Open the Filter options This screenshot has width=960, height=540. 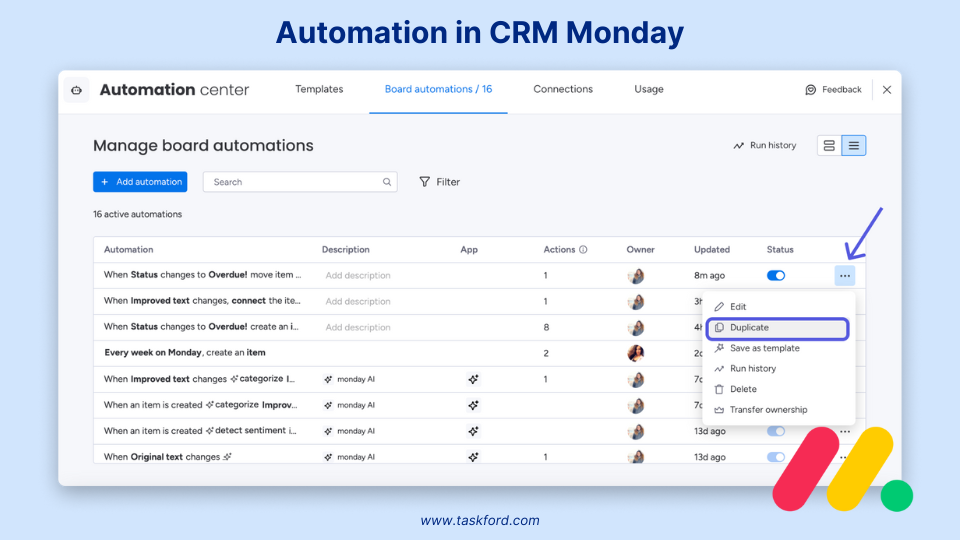(439, 182)
